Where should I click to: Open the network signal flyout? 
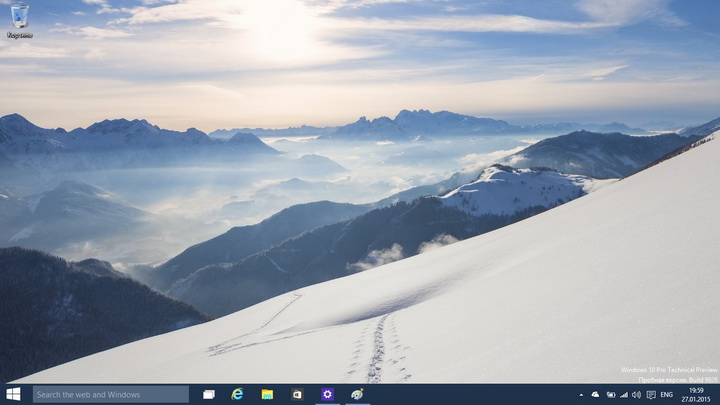point(624,395)
